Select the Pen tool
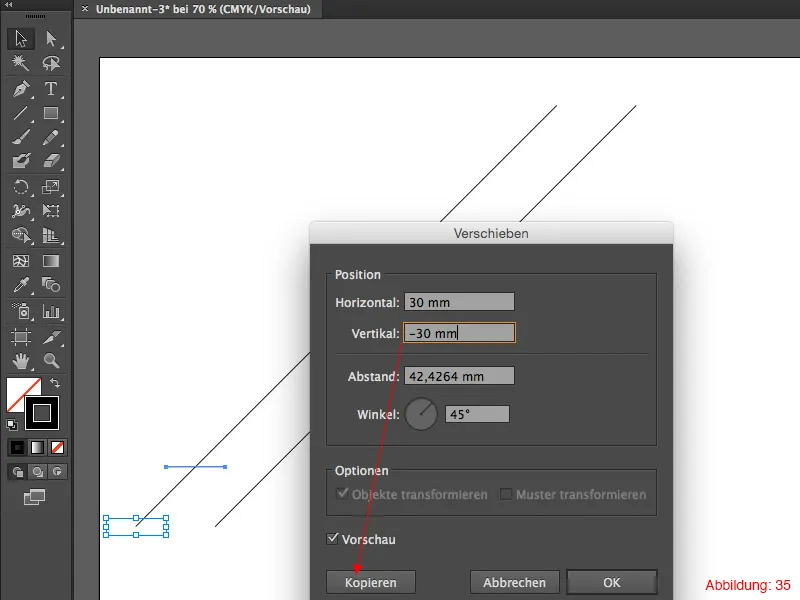Image resolution: width=800 pixels, height=600 pixels. [21, 89]
